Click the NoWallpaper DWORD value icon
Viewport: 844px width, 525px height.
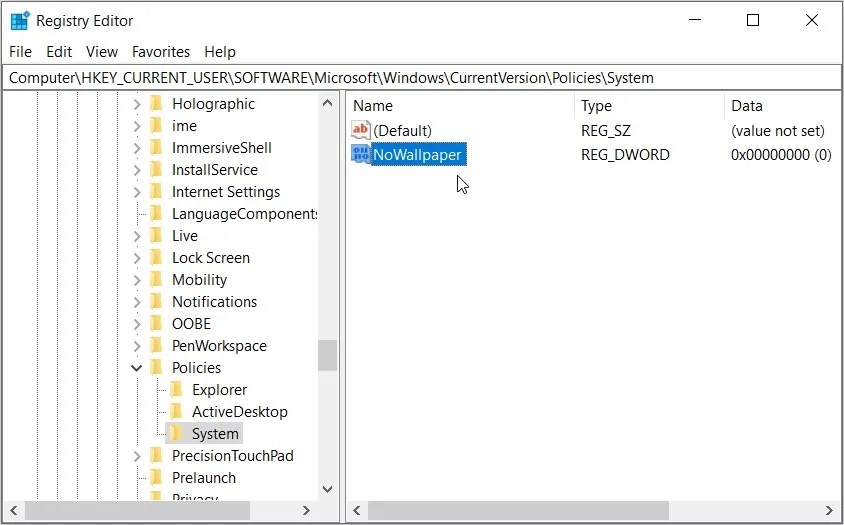pyautogui.click(x=361, y=154)
